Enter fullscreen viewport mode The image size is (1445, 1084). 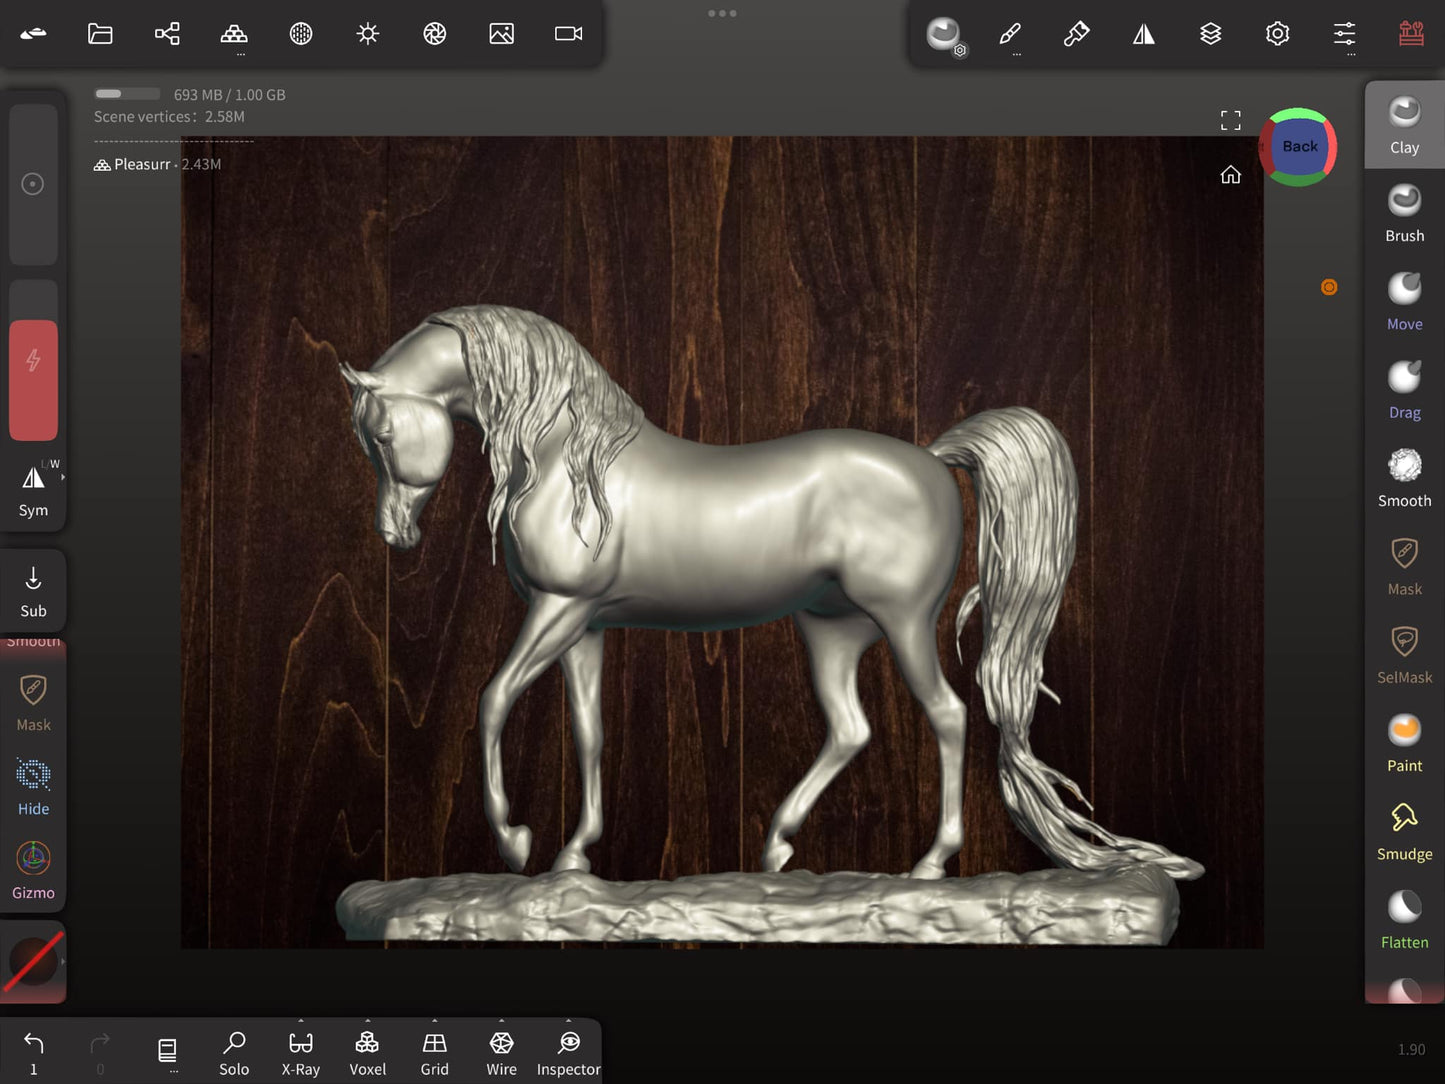(x=1231, y=121)
